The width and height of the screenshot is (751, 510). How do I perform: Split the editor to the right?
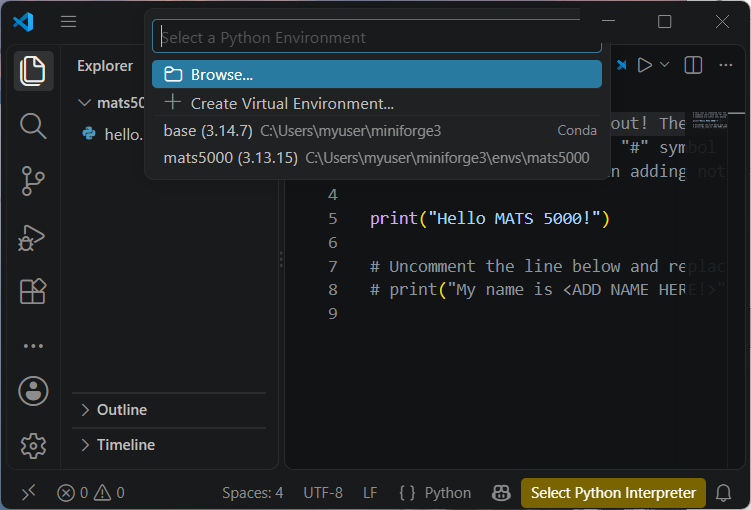click(693, 65)
